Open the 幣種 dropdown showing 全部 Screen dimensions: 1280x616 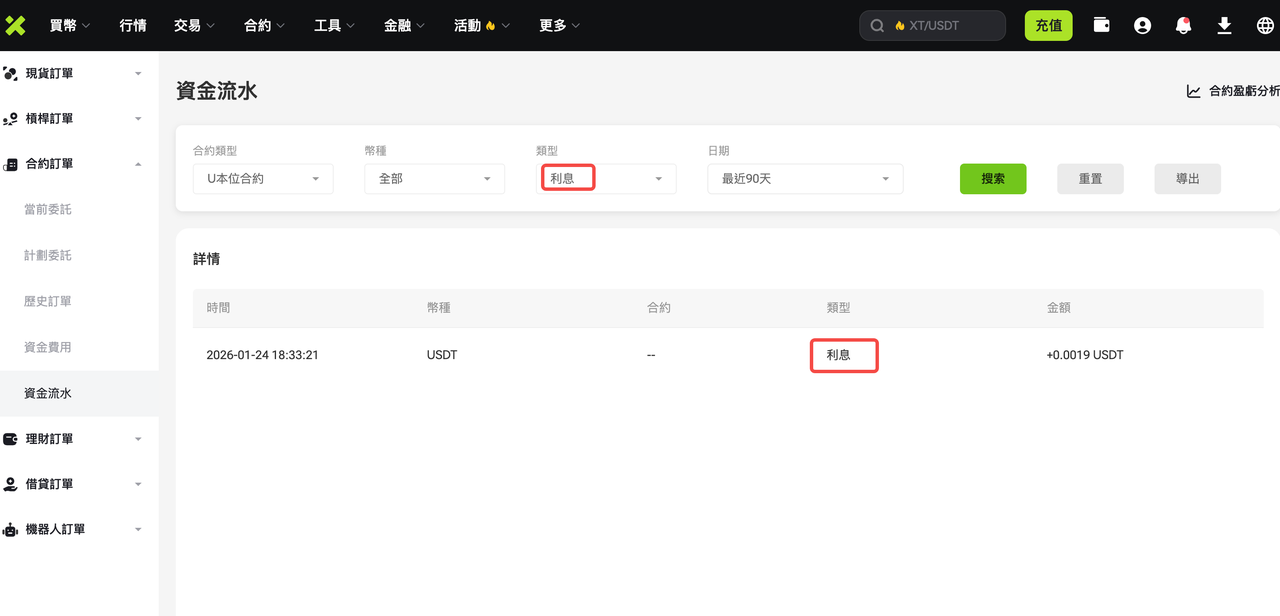click(434, 179)
